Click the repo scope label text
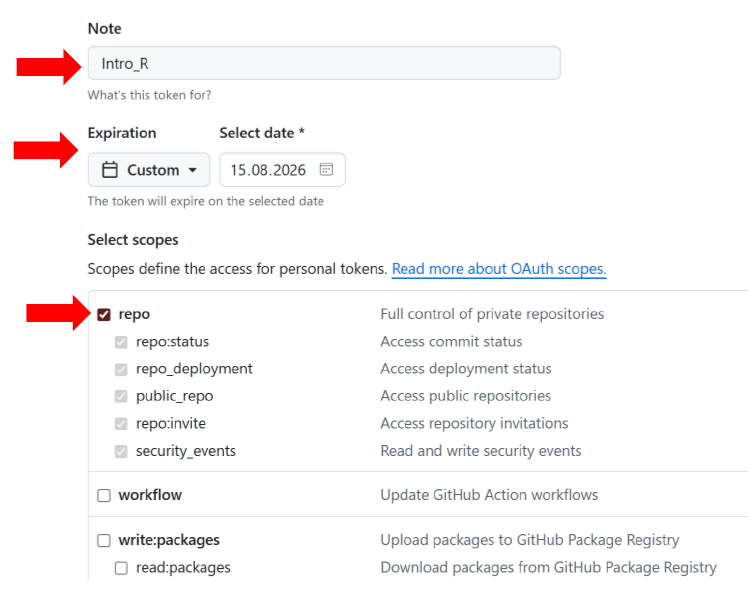The width and height of the screenshot is (748, 608). 134,314
